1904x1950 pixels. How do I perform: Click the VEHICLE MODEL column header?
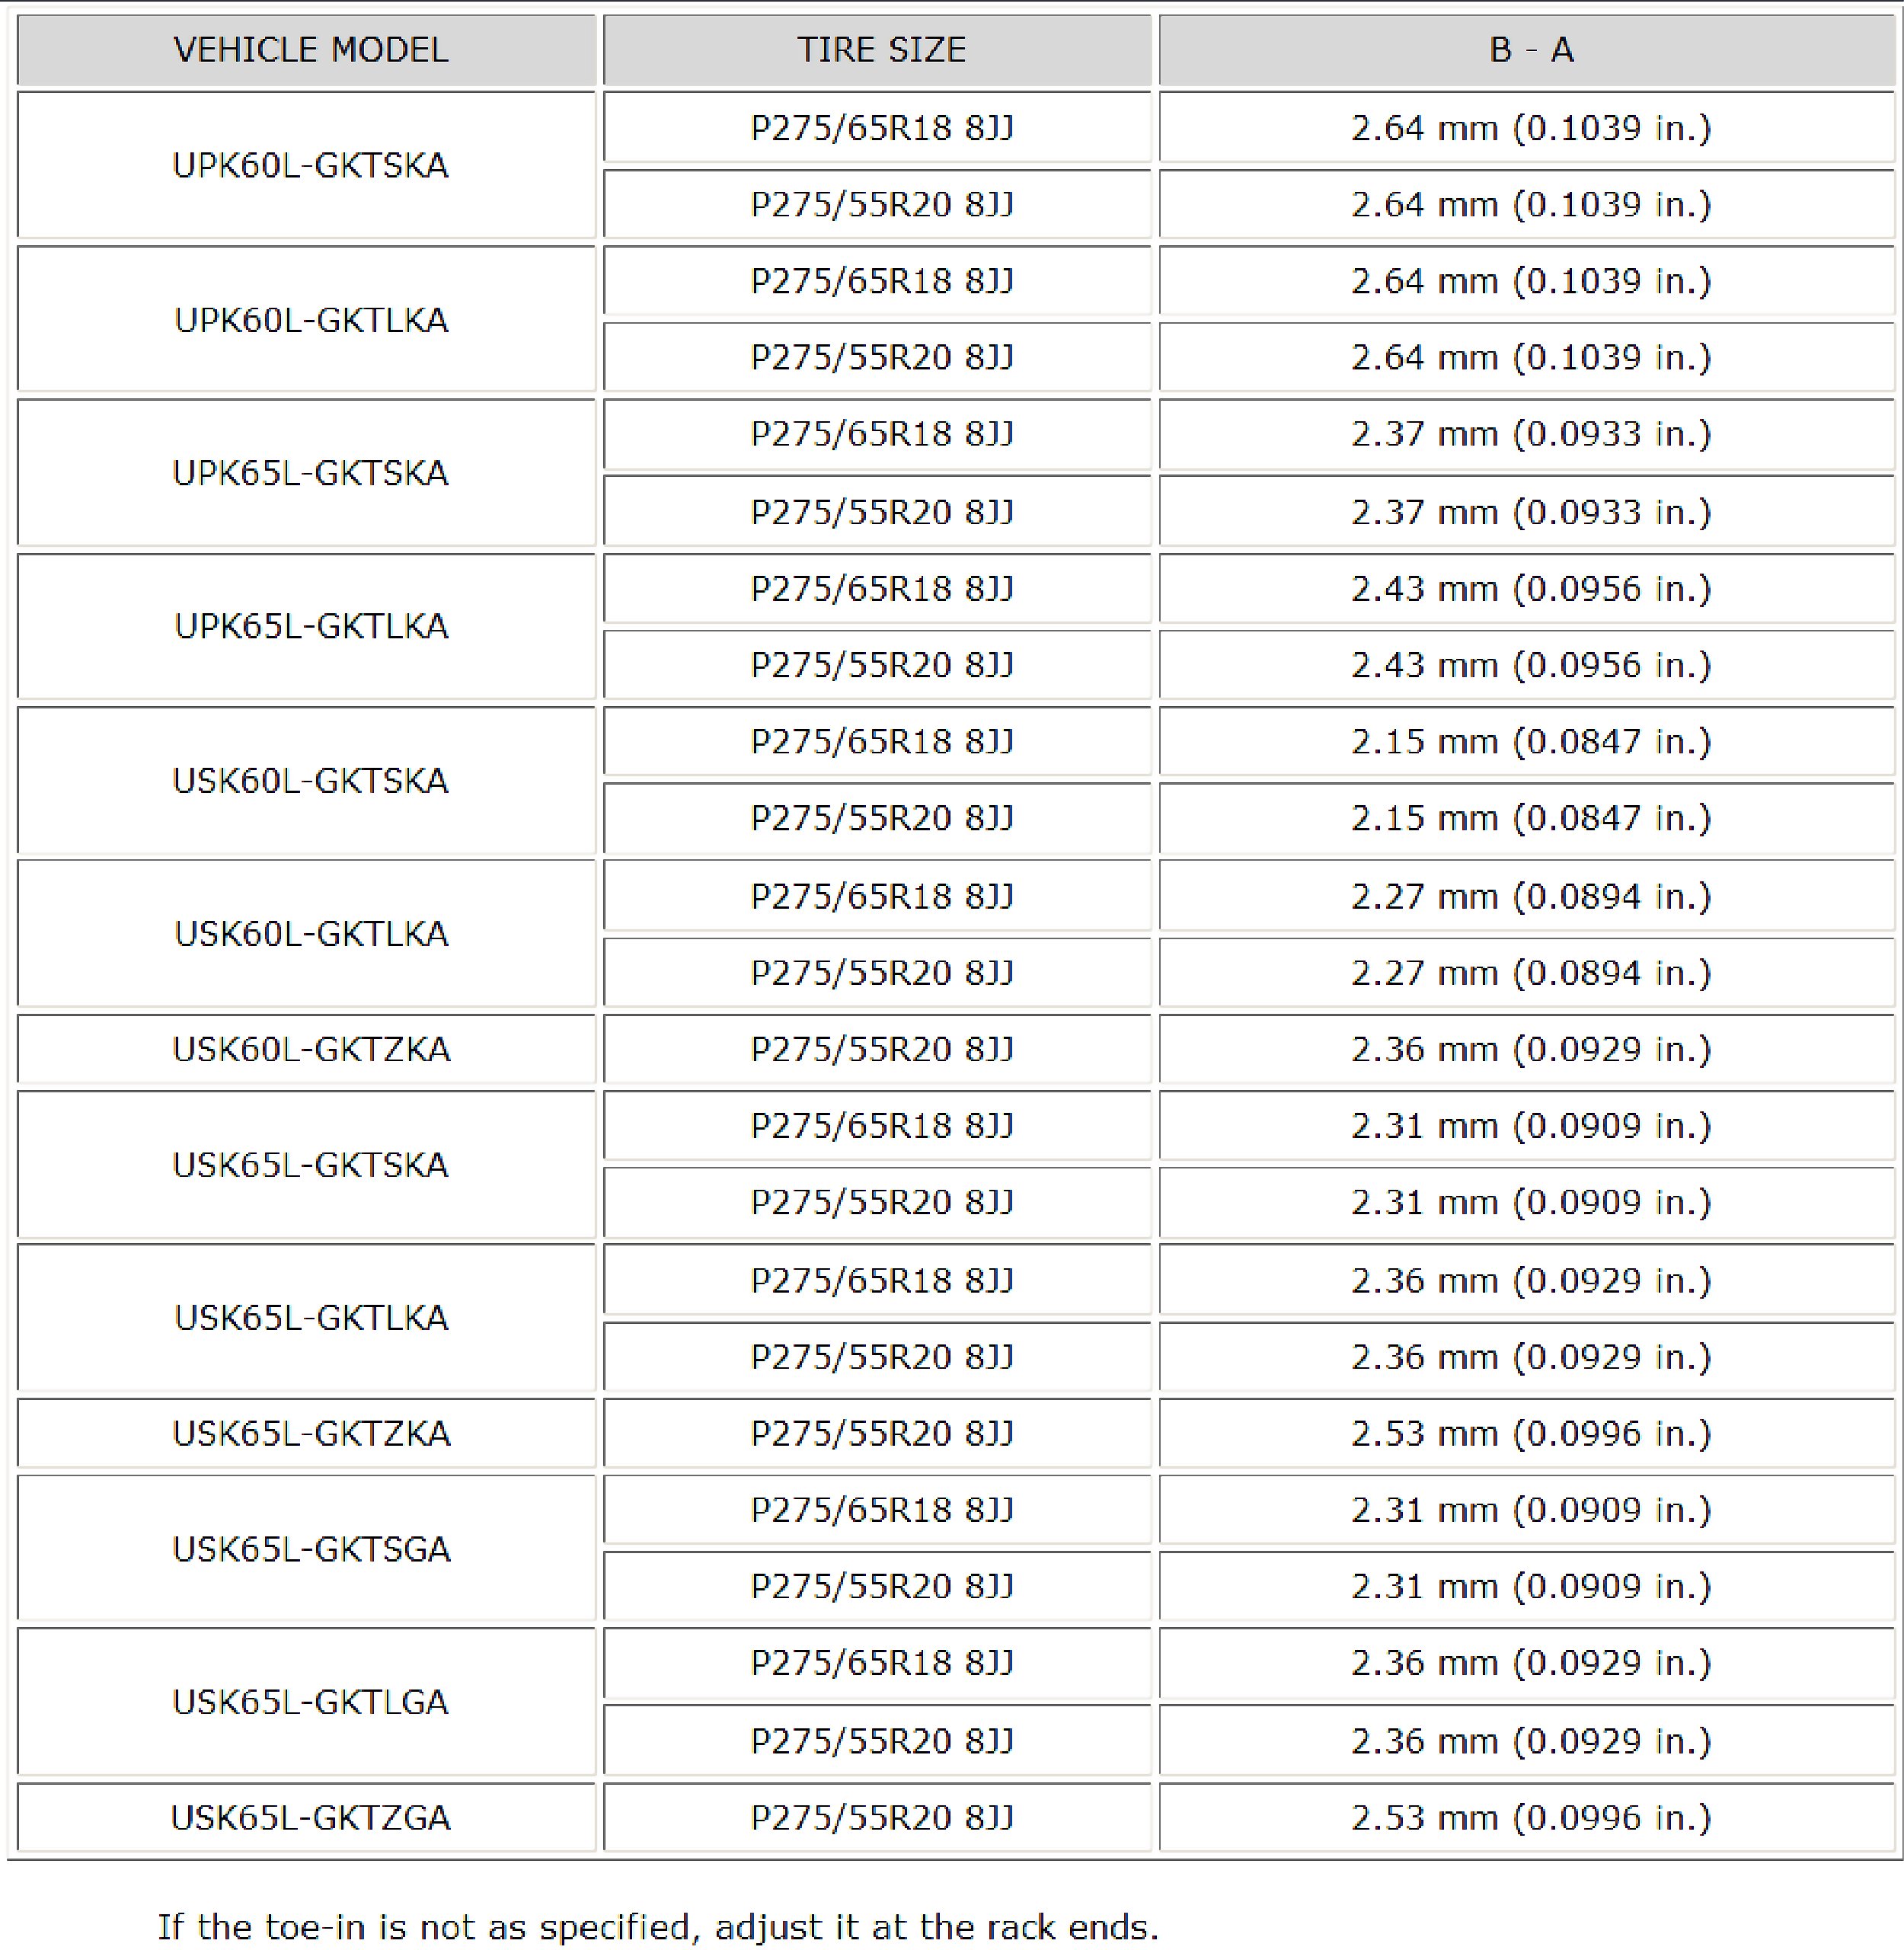click(x=310, y=49)
